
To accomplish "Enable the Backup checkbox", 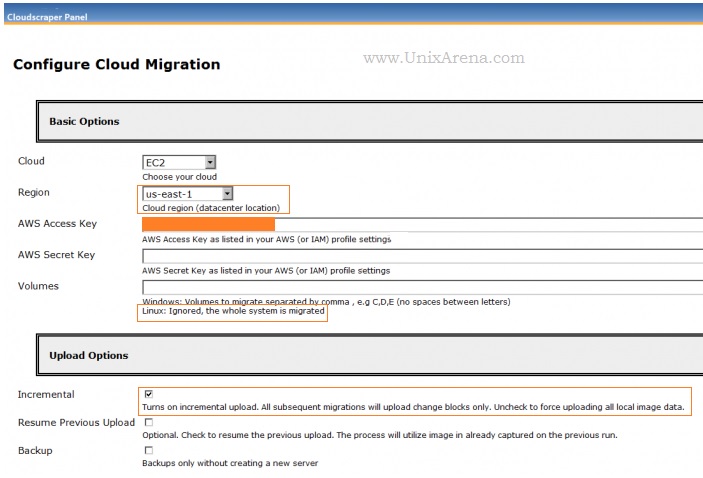I will (149, 450).
